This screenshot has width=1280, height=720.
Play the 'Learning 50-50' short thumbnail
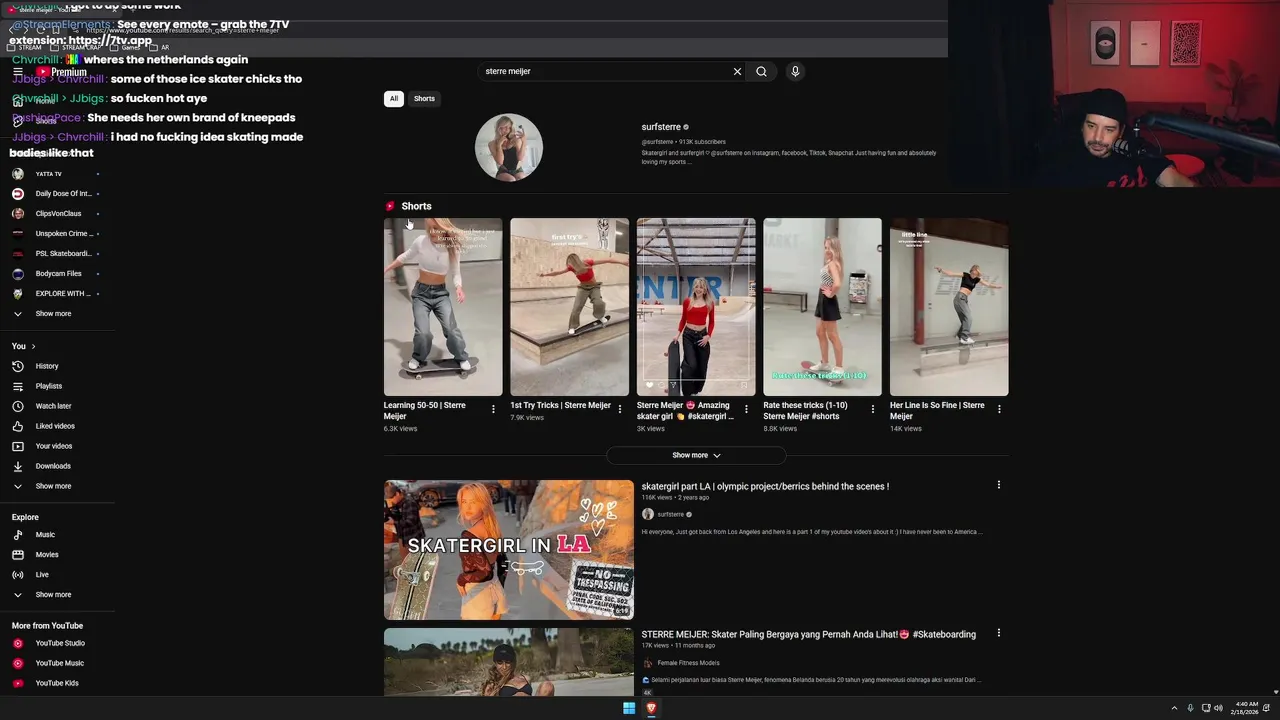click(x=443, y=307)
